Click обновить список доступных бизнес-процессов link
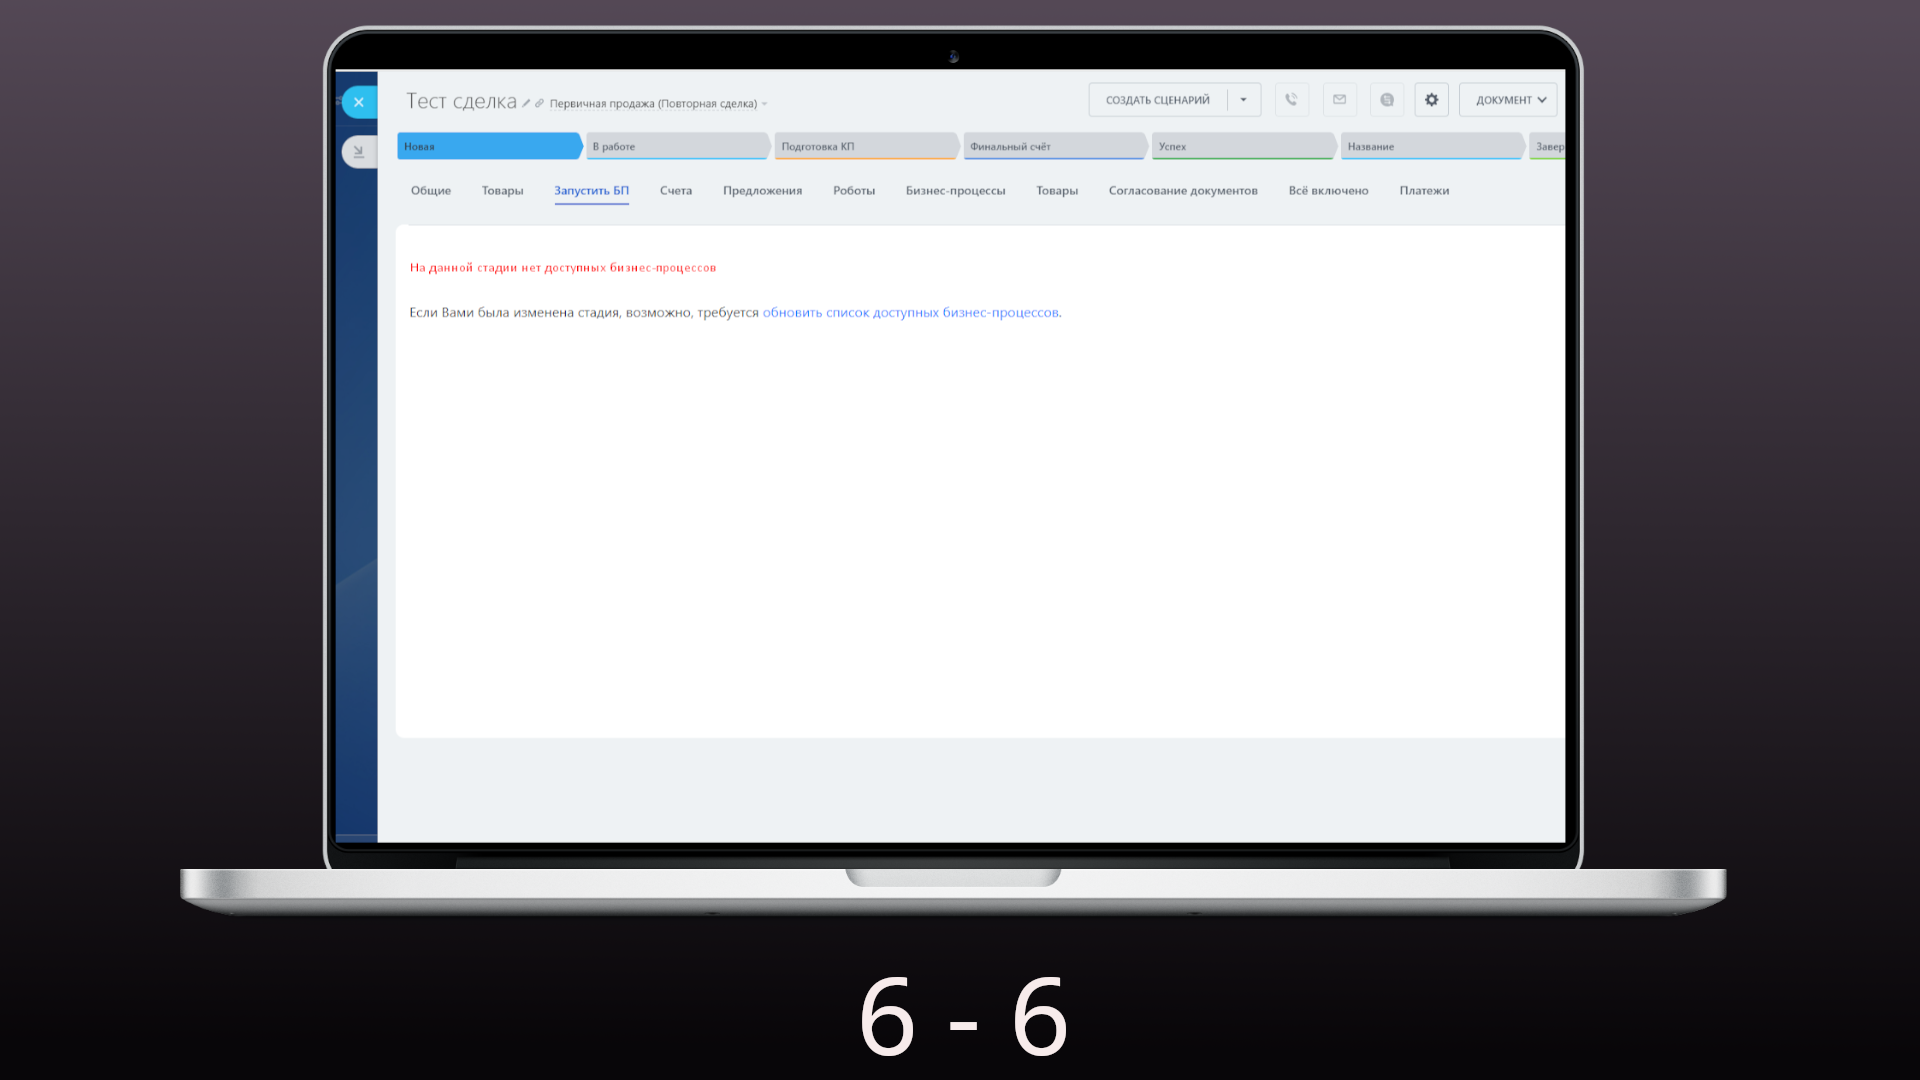Screen dimensions: 1920x1080 910,313
